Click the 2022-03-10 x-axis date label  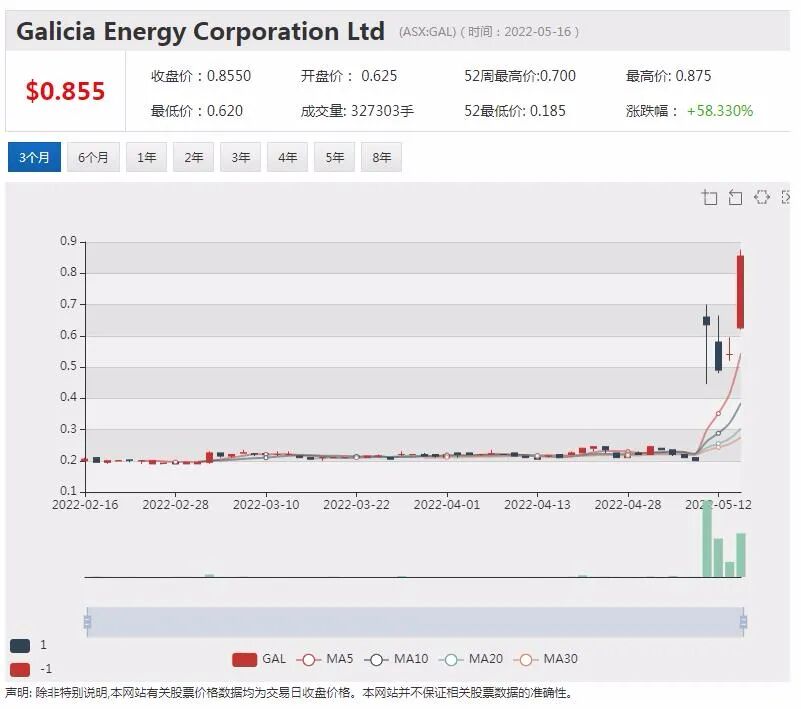[x=266, y=505]
